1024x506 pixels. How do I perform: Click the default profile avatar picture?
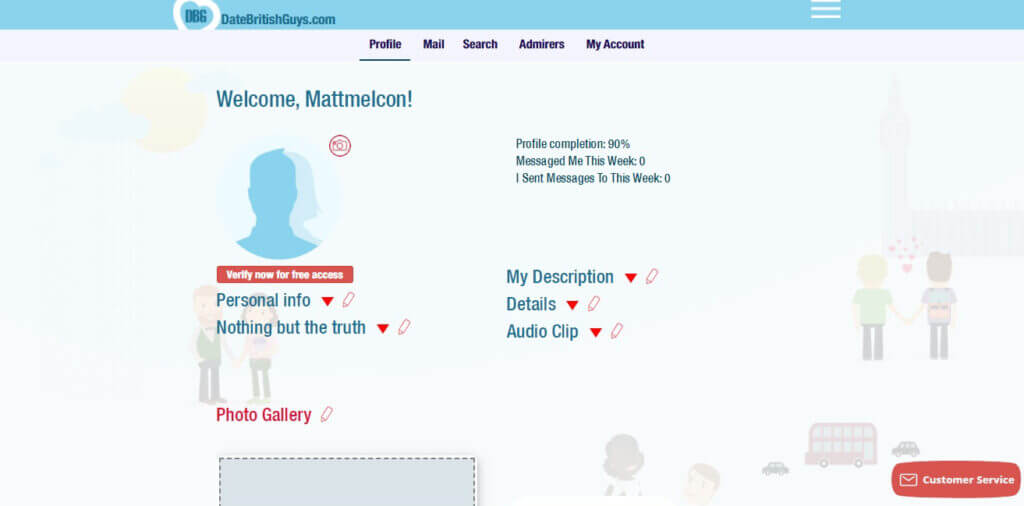click(279, 198)
